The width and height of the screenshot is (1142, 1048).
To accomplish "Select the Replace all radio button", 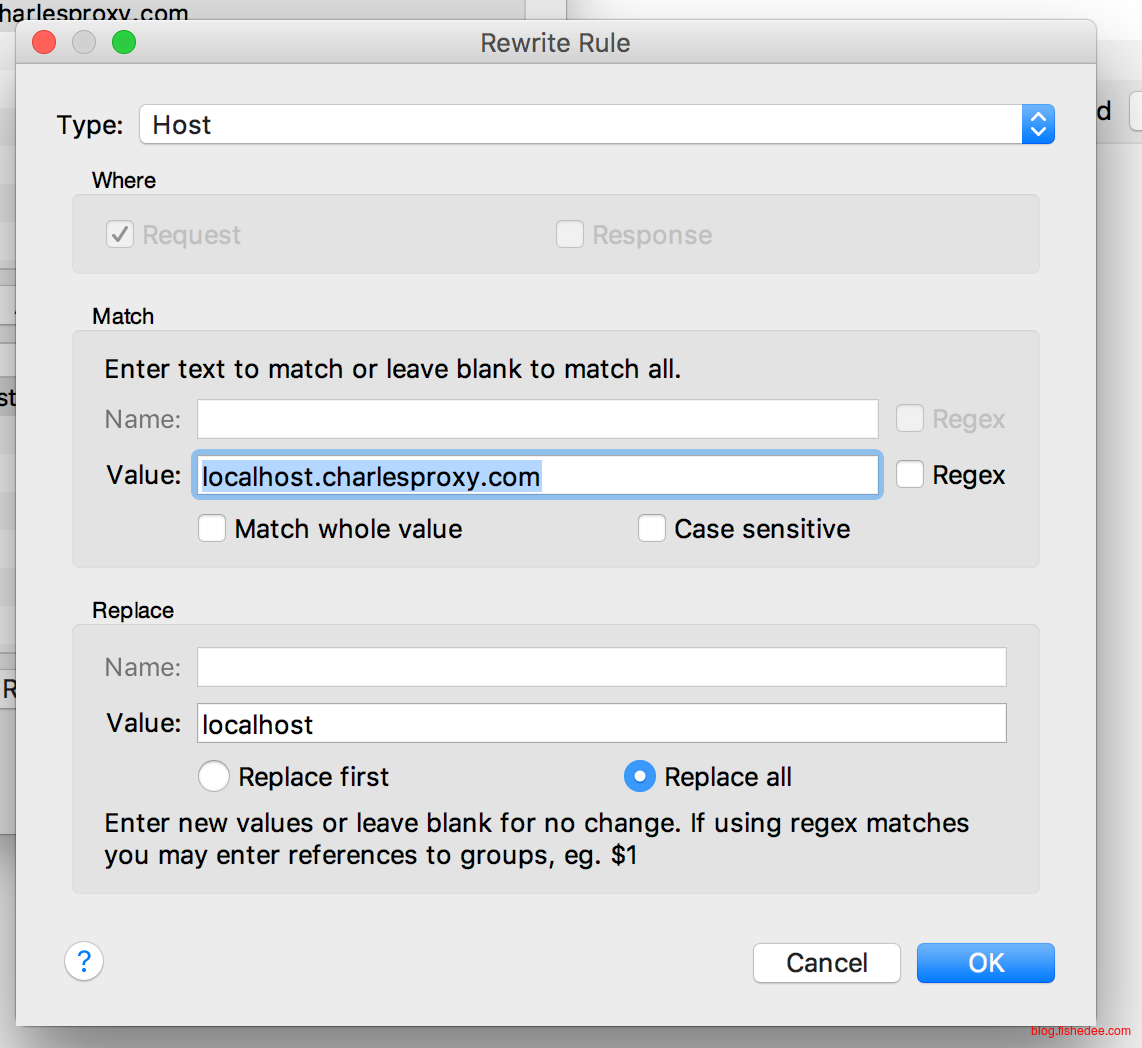I will pyautogui.click(x=639, y=777).
